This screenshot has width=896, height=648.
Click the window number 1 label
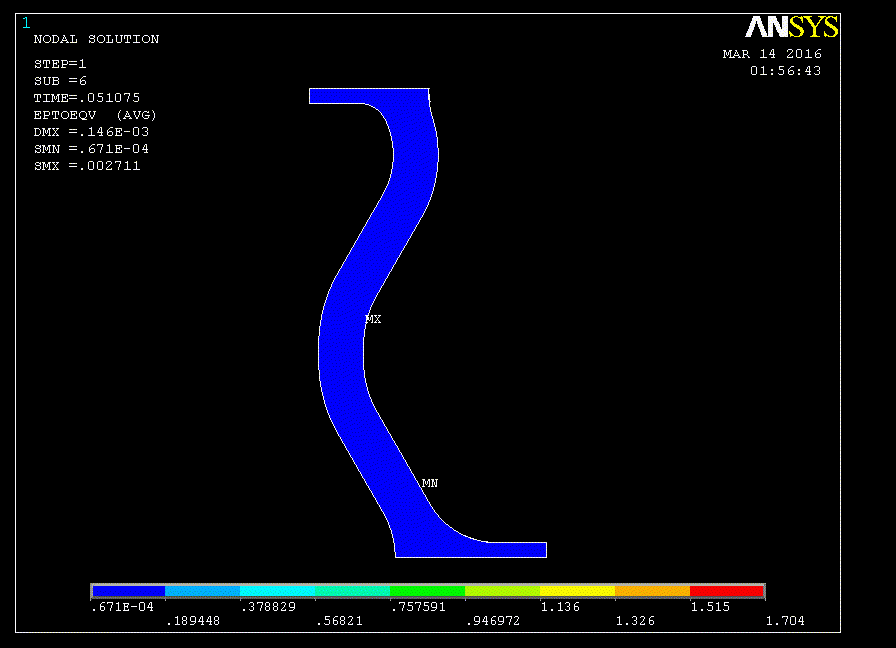[x=26, y=23]
